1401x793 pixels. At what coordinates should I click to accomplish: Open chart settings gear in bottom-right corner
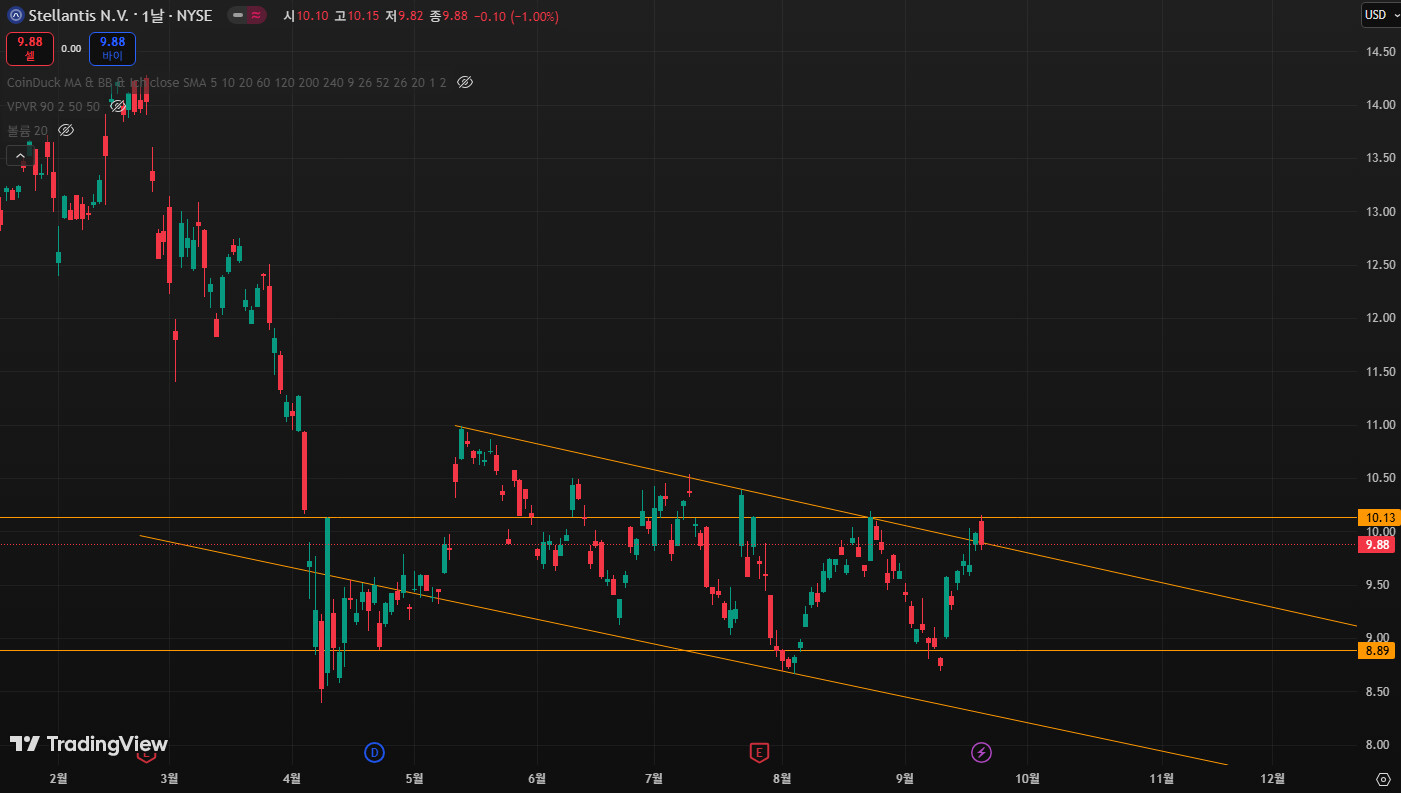[x=1383, y=779]
